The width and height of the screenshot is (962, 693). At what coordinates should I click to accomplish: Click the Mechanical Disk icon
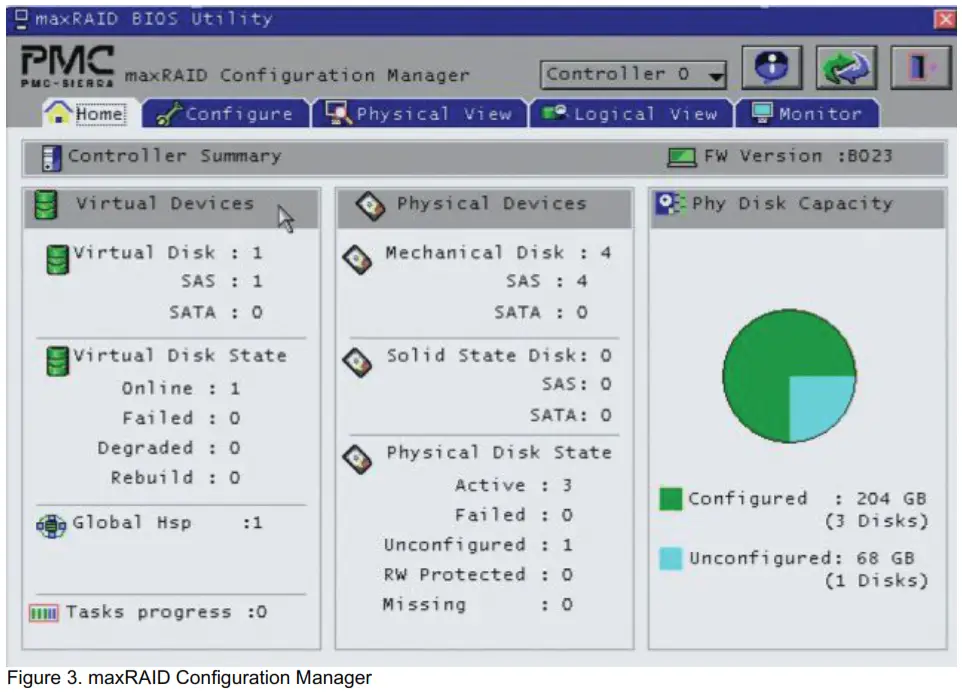point(358,259)
